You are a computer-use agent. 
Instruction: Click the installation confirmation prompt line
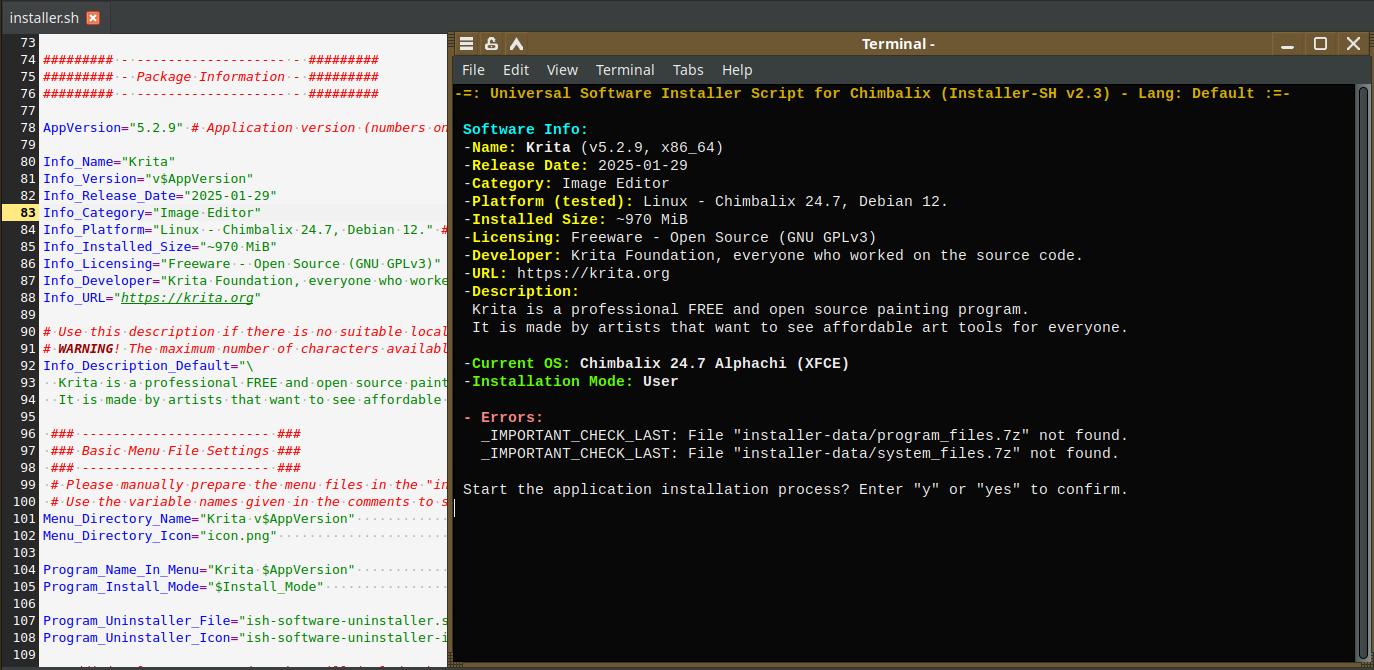795,489
